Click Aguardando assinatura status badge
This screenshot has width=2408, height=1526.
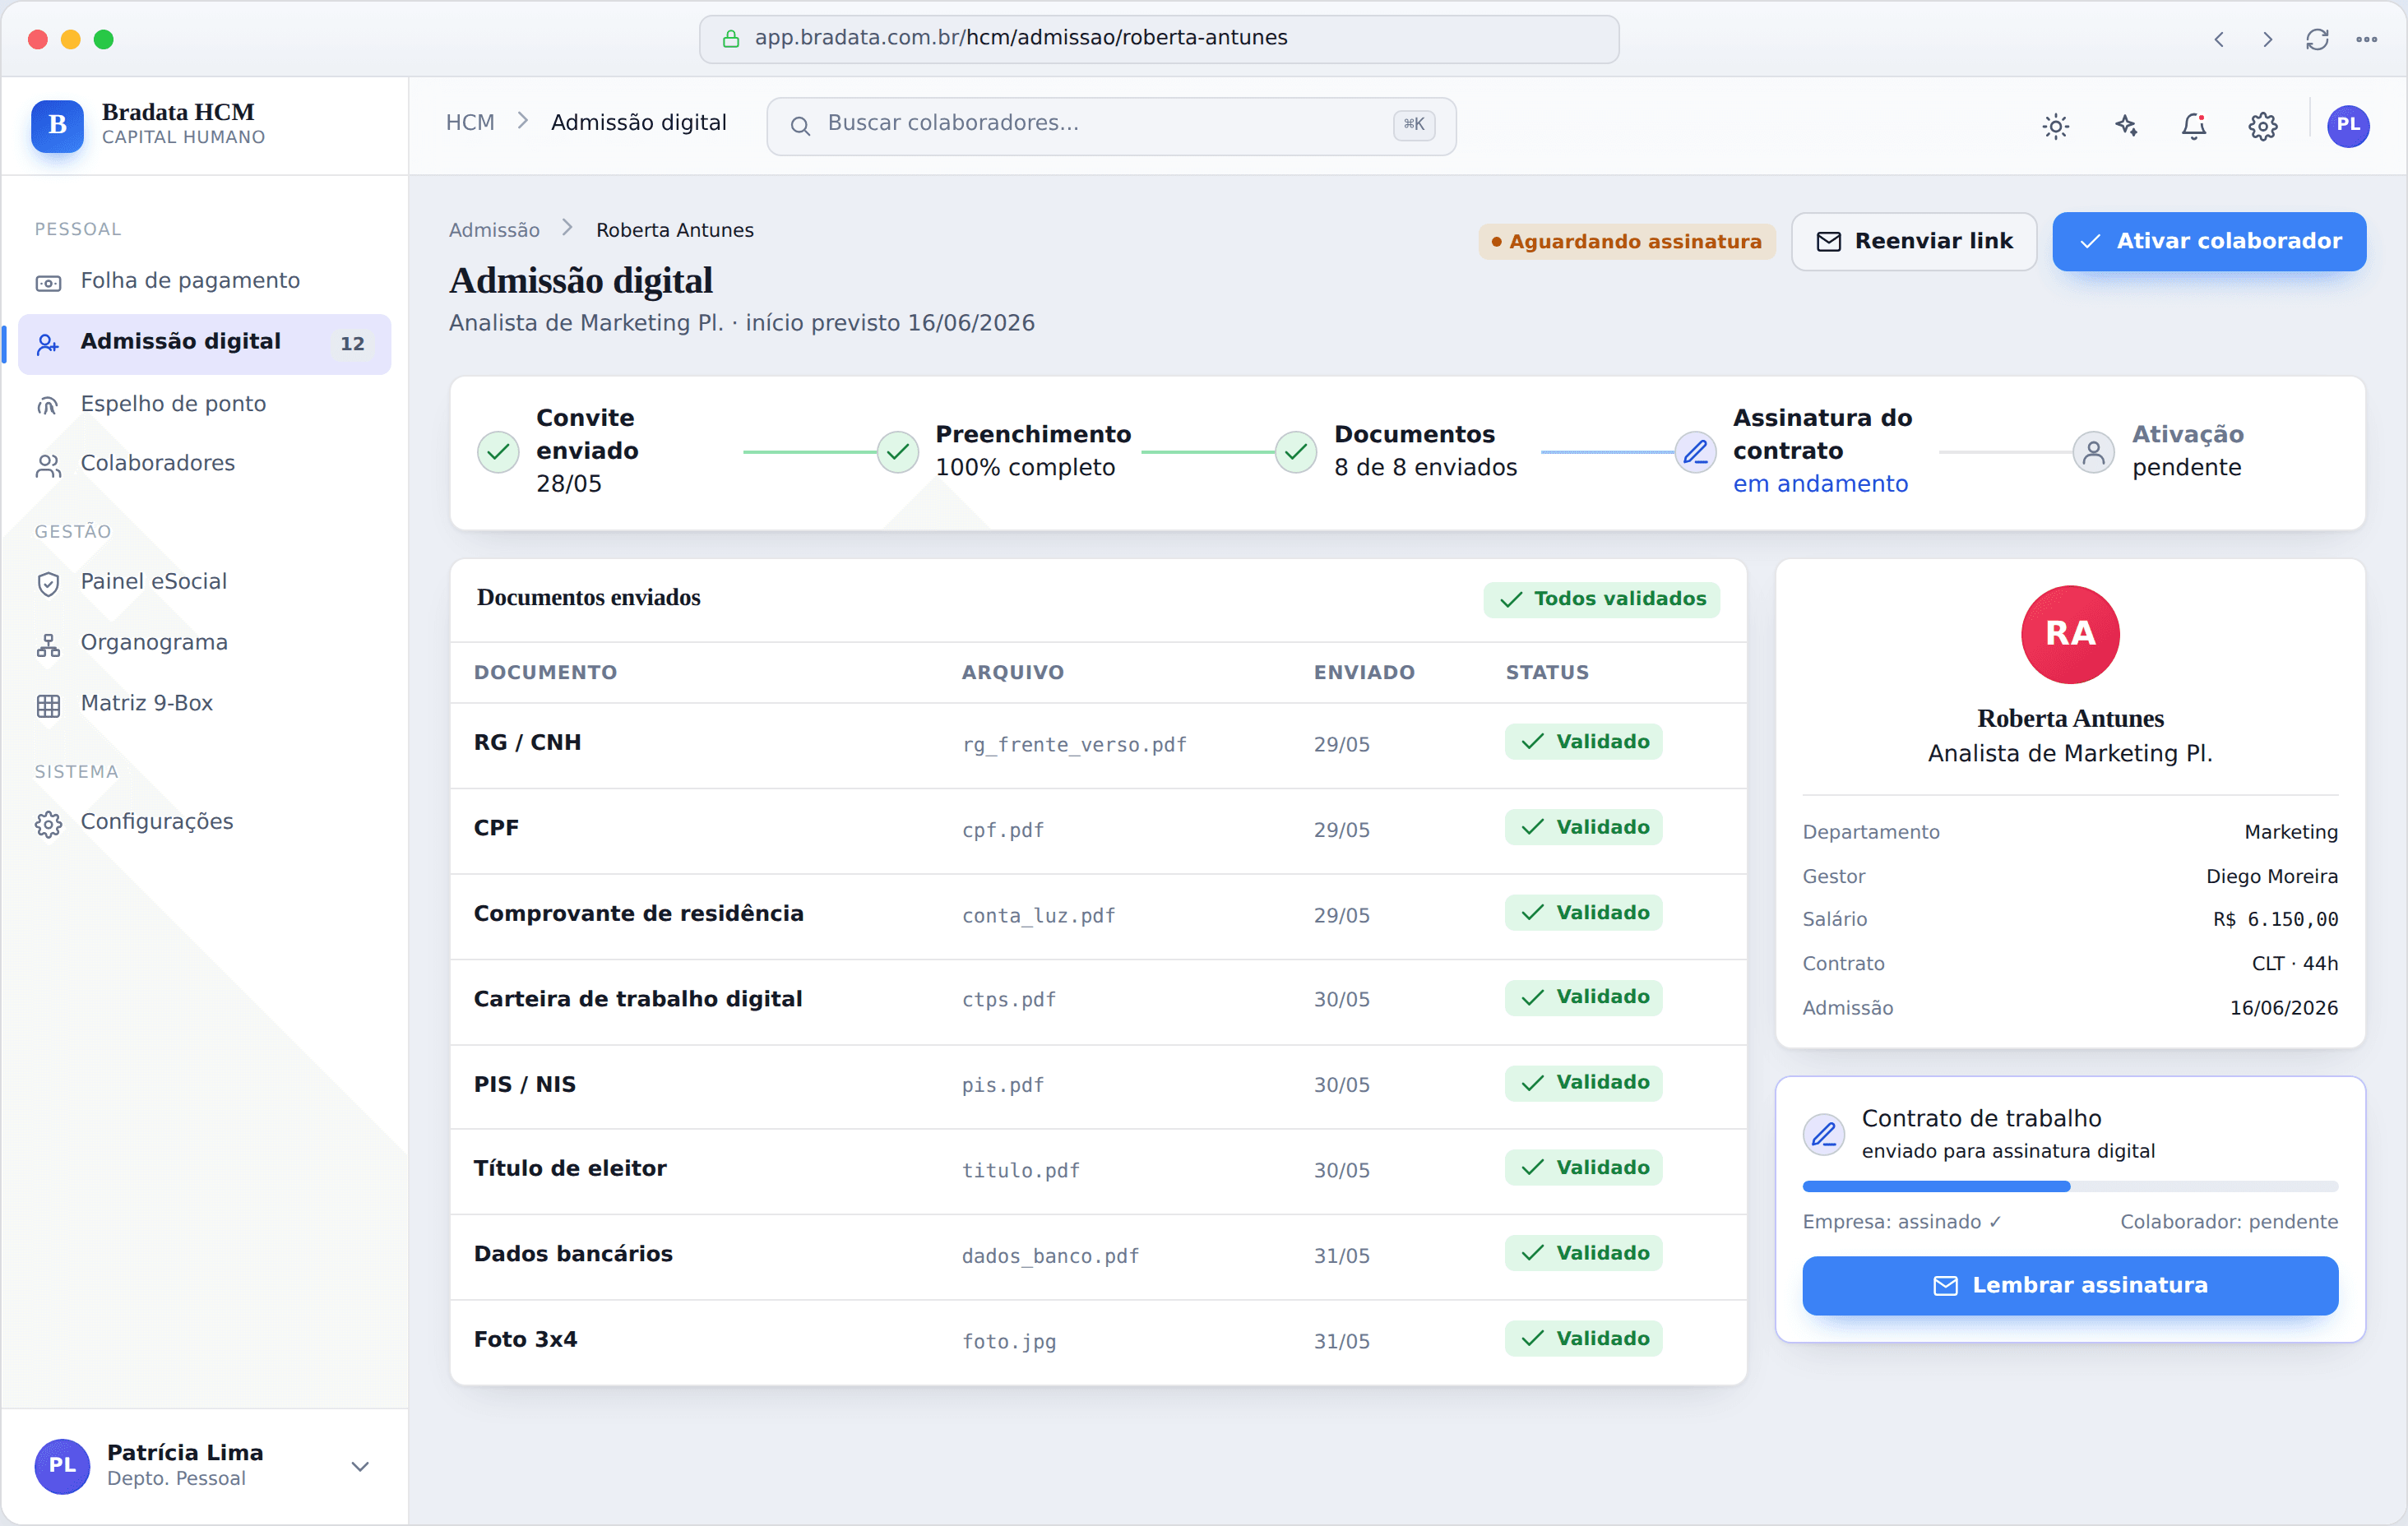1626,241
